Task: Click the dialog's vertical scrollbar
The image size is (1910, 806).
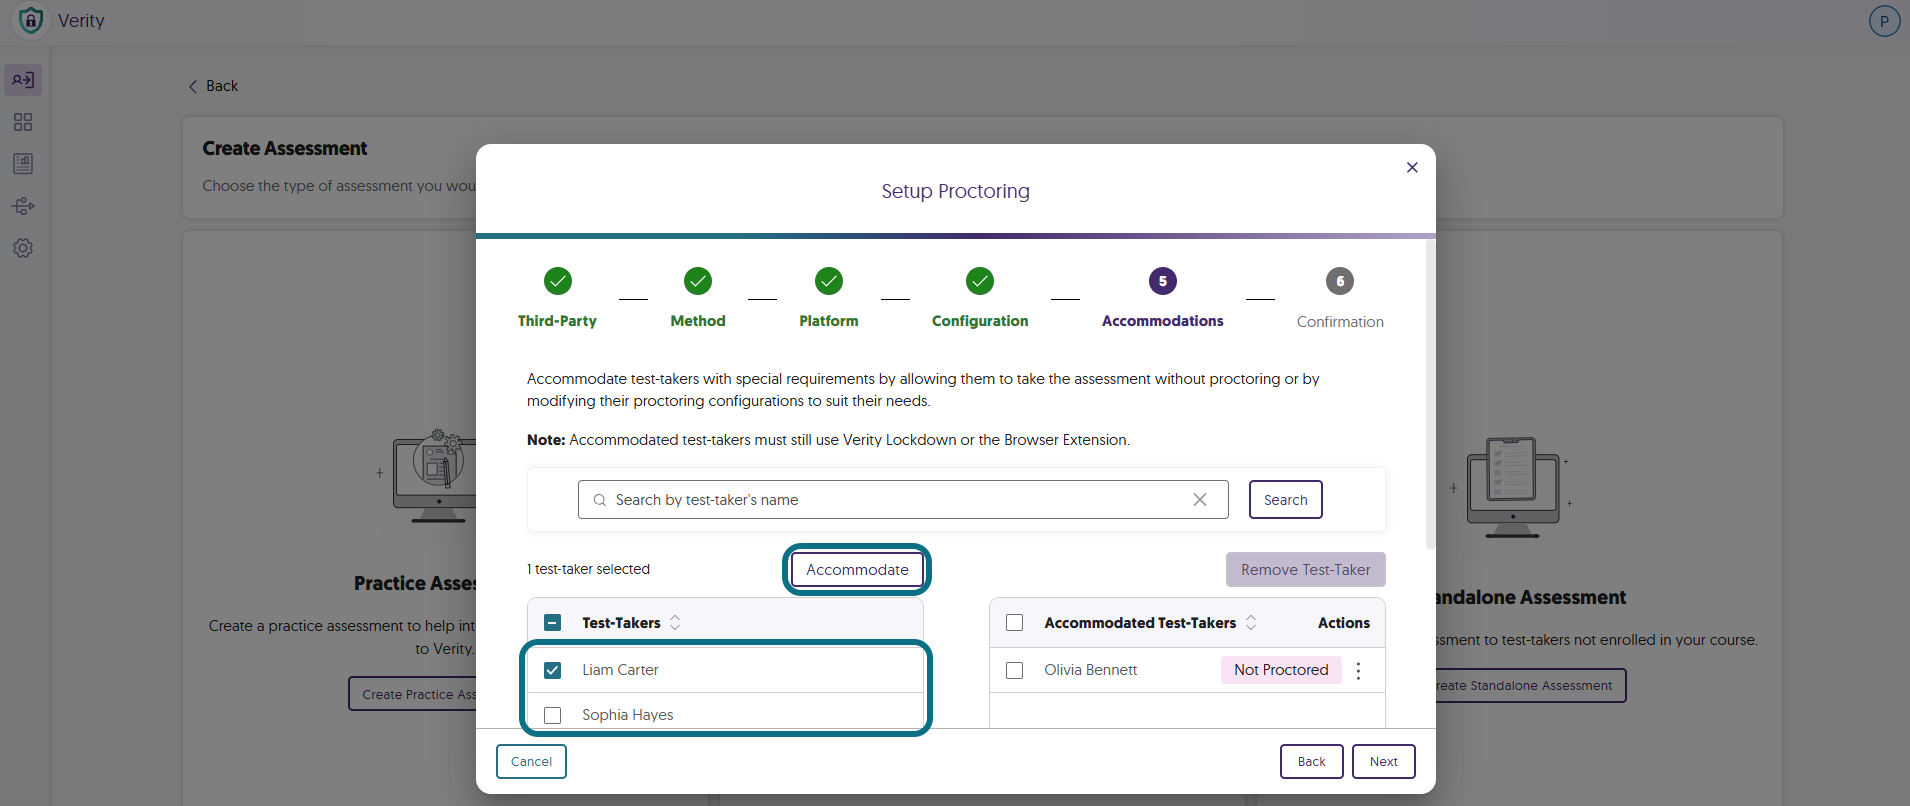Action: pos(1430,395)
